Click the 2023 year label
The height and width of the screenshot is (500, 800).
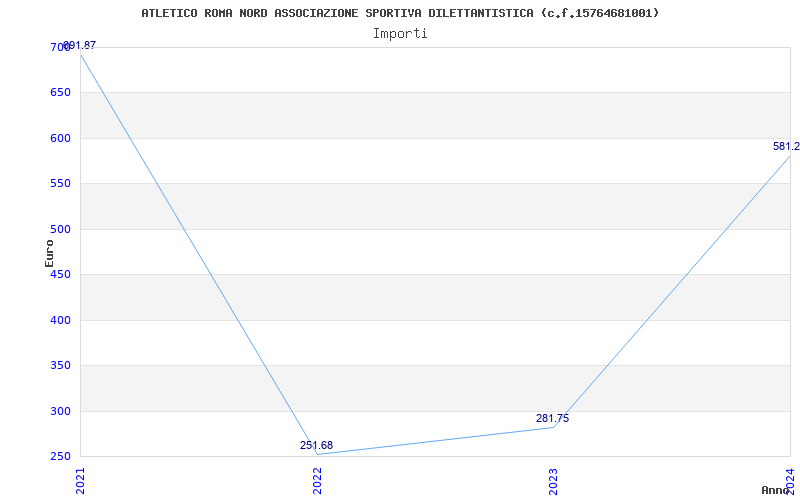(x=554, y=481)
